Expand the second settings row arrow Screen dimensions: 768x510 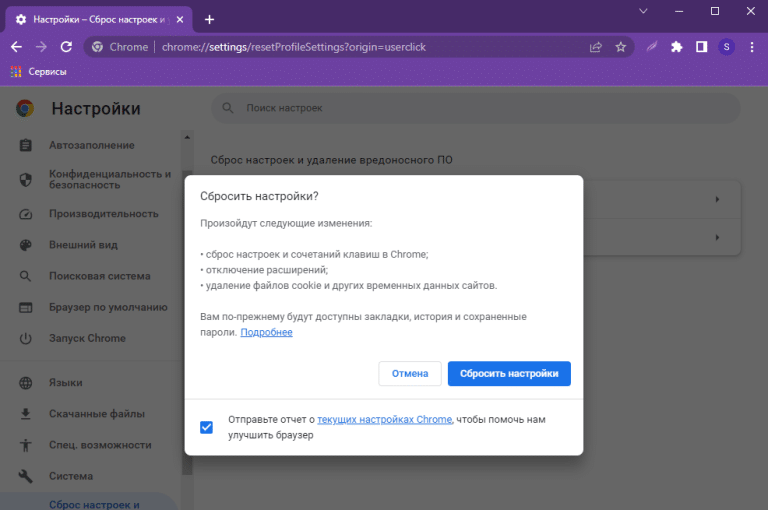pyautogui.click(x=717, y=238)
